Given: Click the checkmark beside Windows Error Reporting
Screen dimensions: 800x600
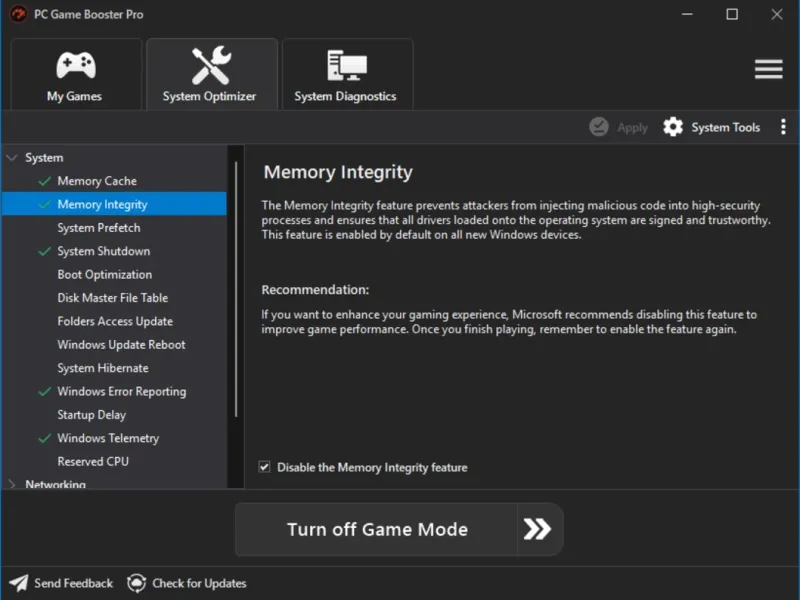Looking at the screenshot, I should [45, 392].
